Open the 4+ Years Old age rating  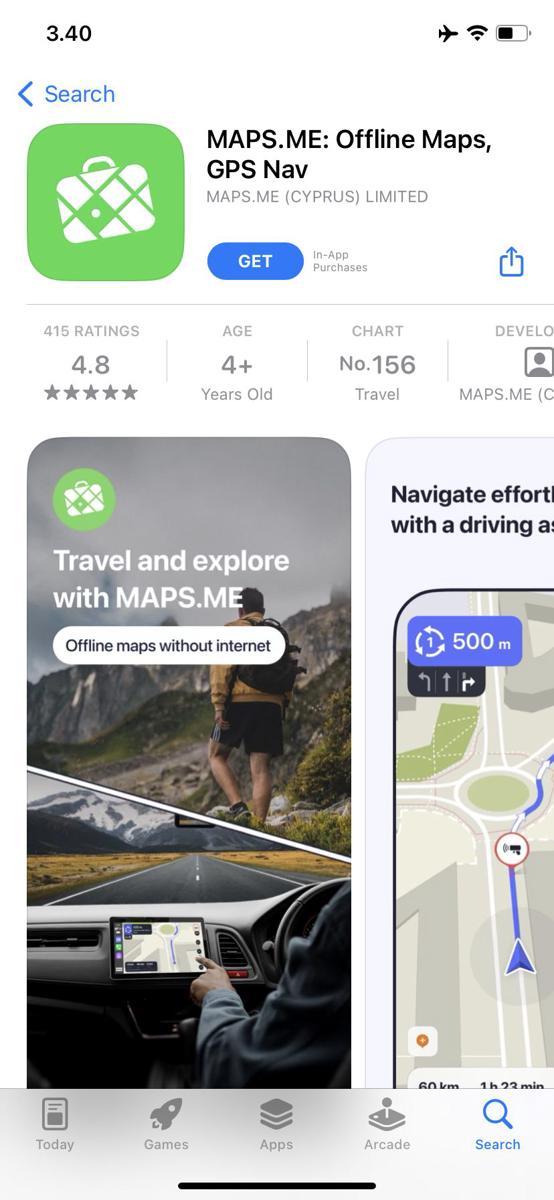(x=237, y=362)
